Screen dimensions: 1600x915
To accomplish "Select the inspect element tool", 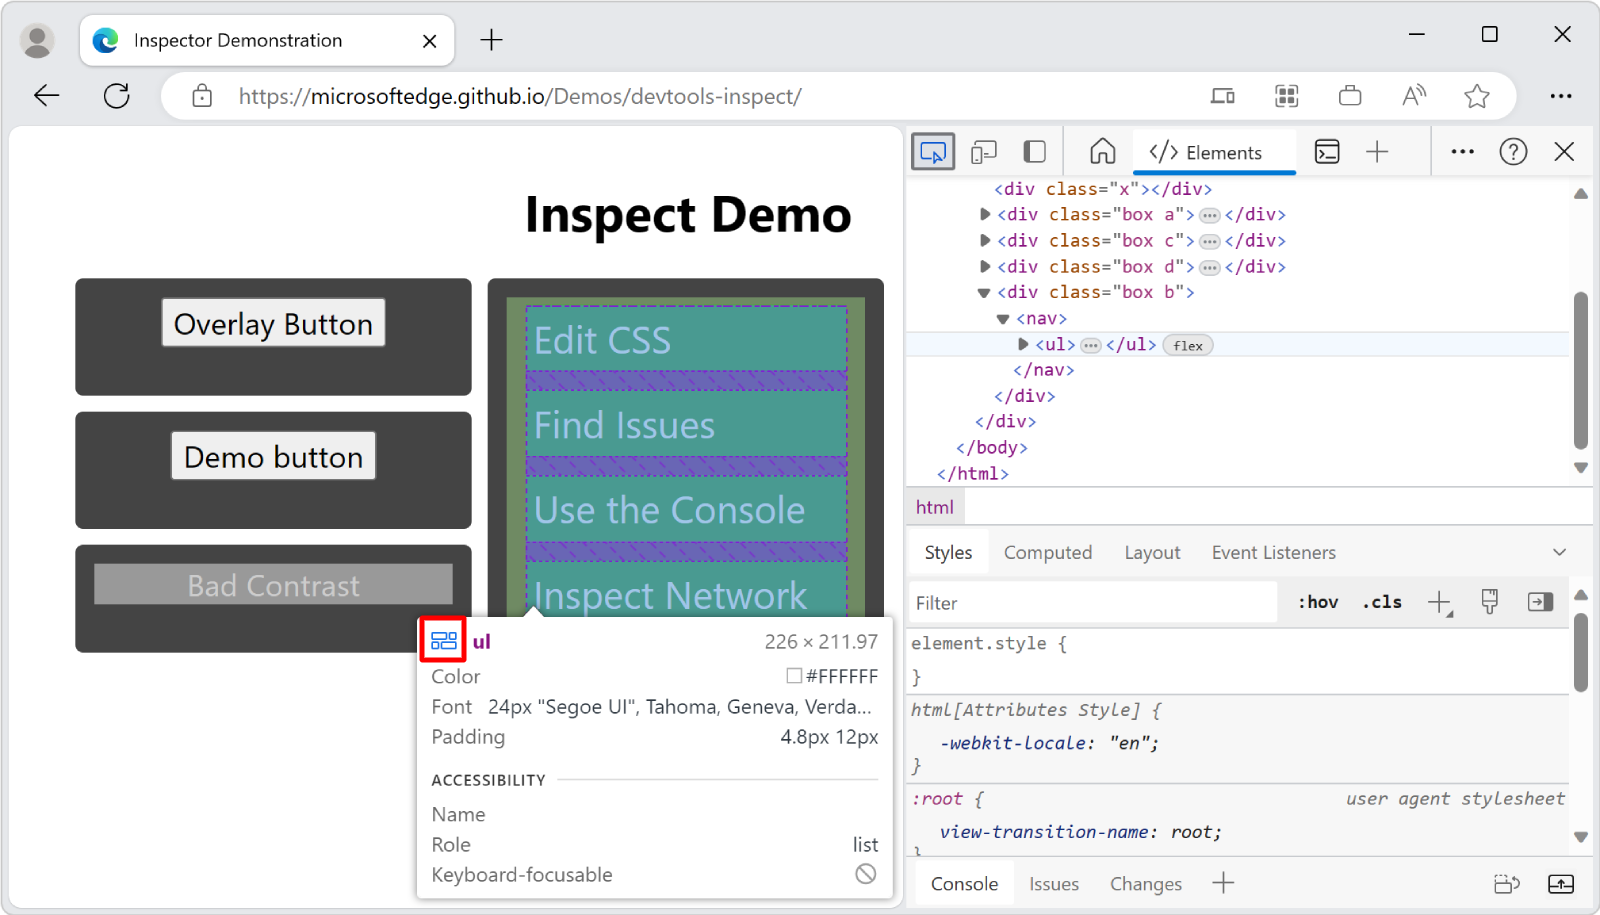I will click(932, 151).
